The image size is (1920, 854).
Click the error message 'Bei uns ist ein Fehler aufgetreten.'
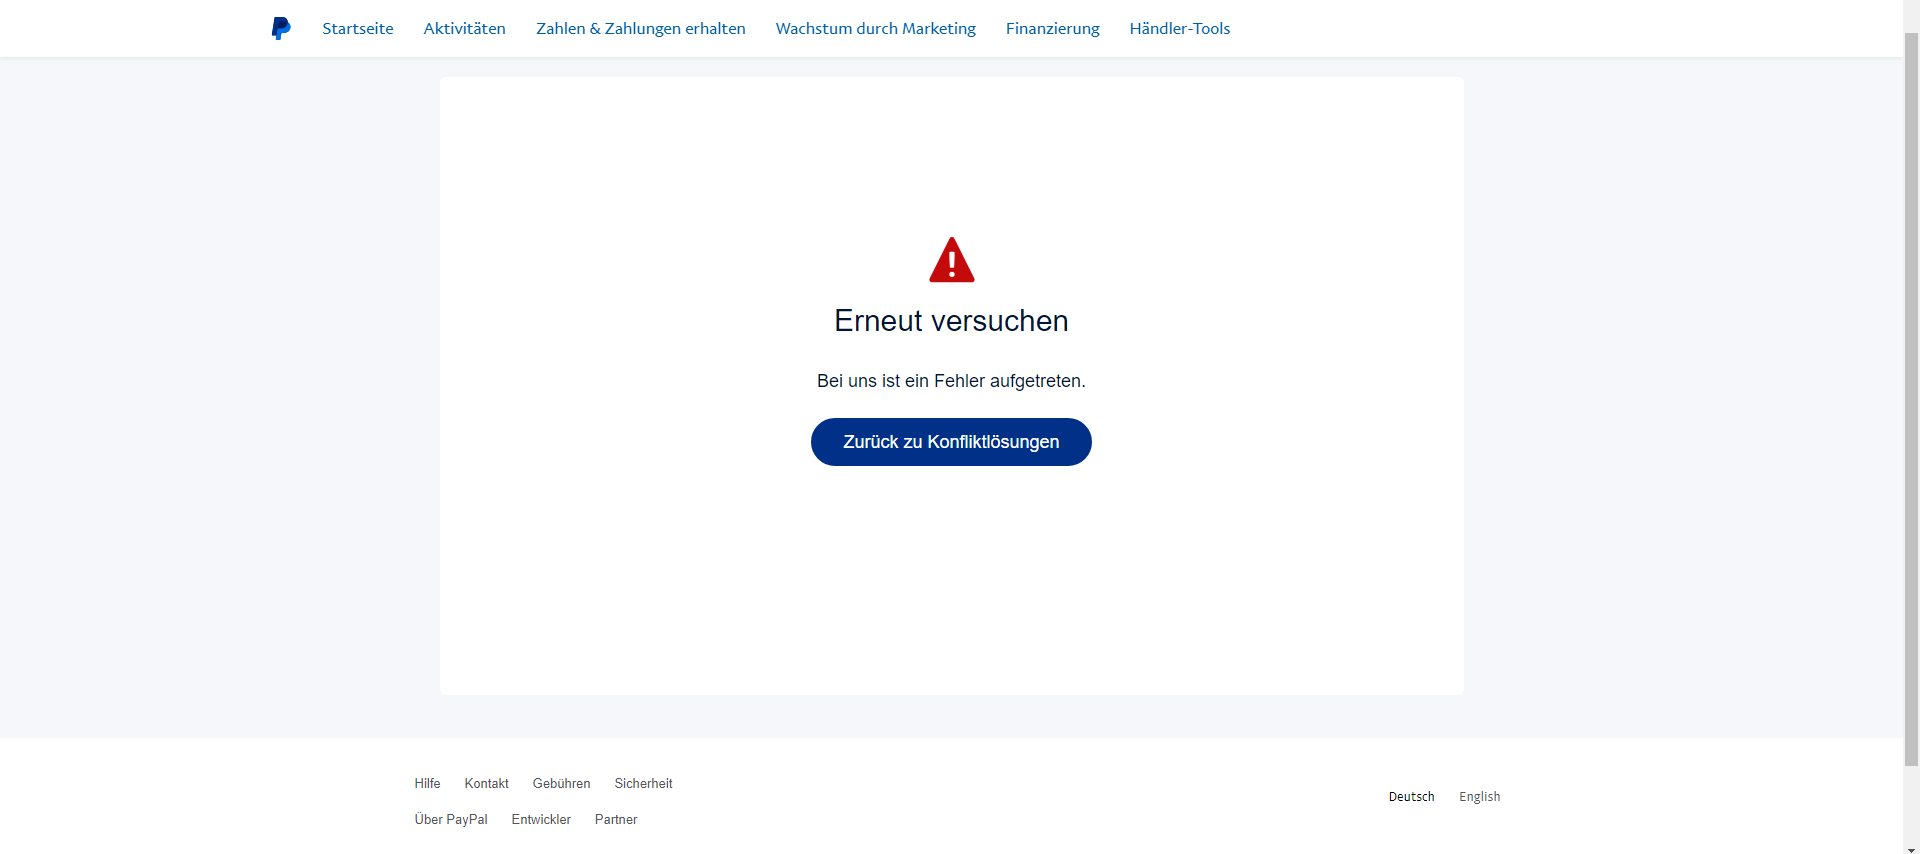point(951,381)
